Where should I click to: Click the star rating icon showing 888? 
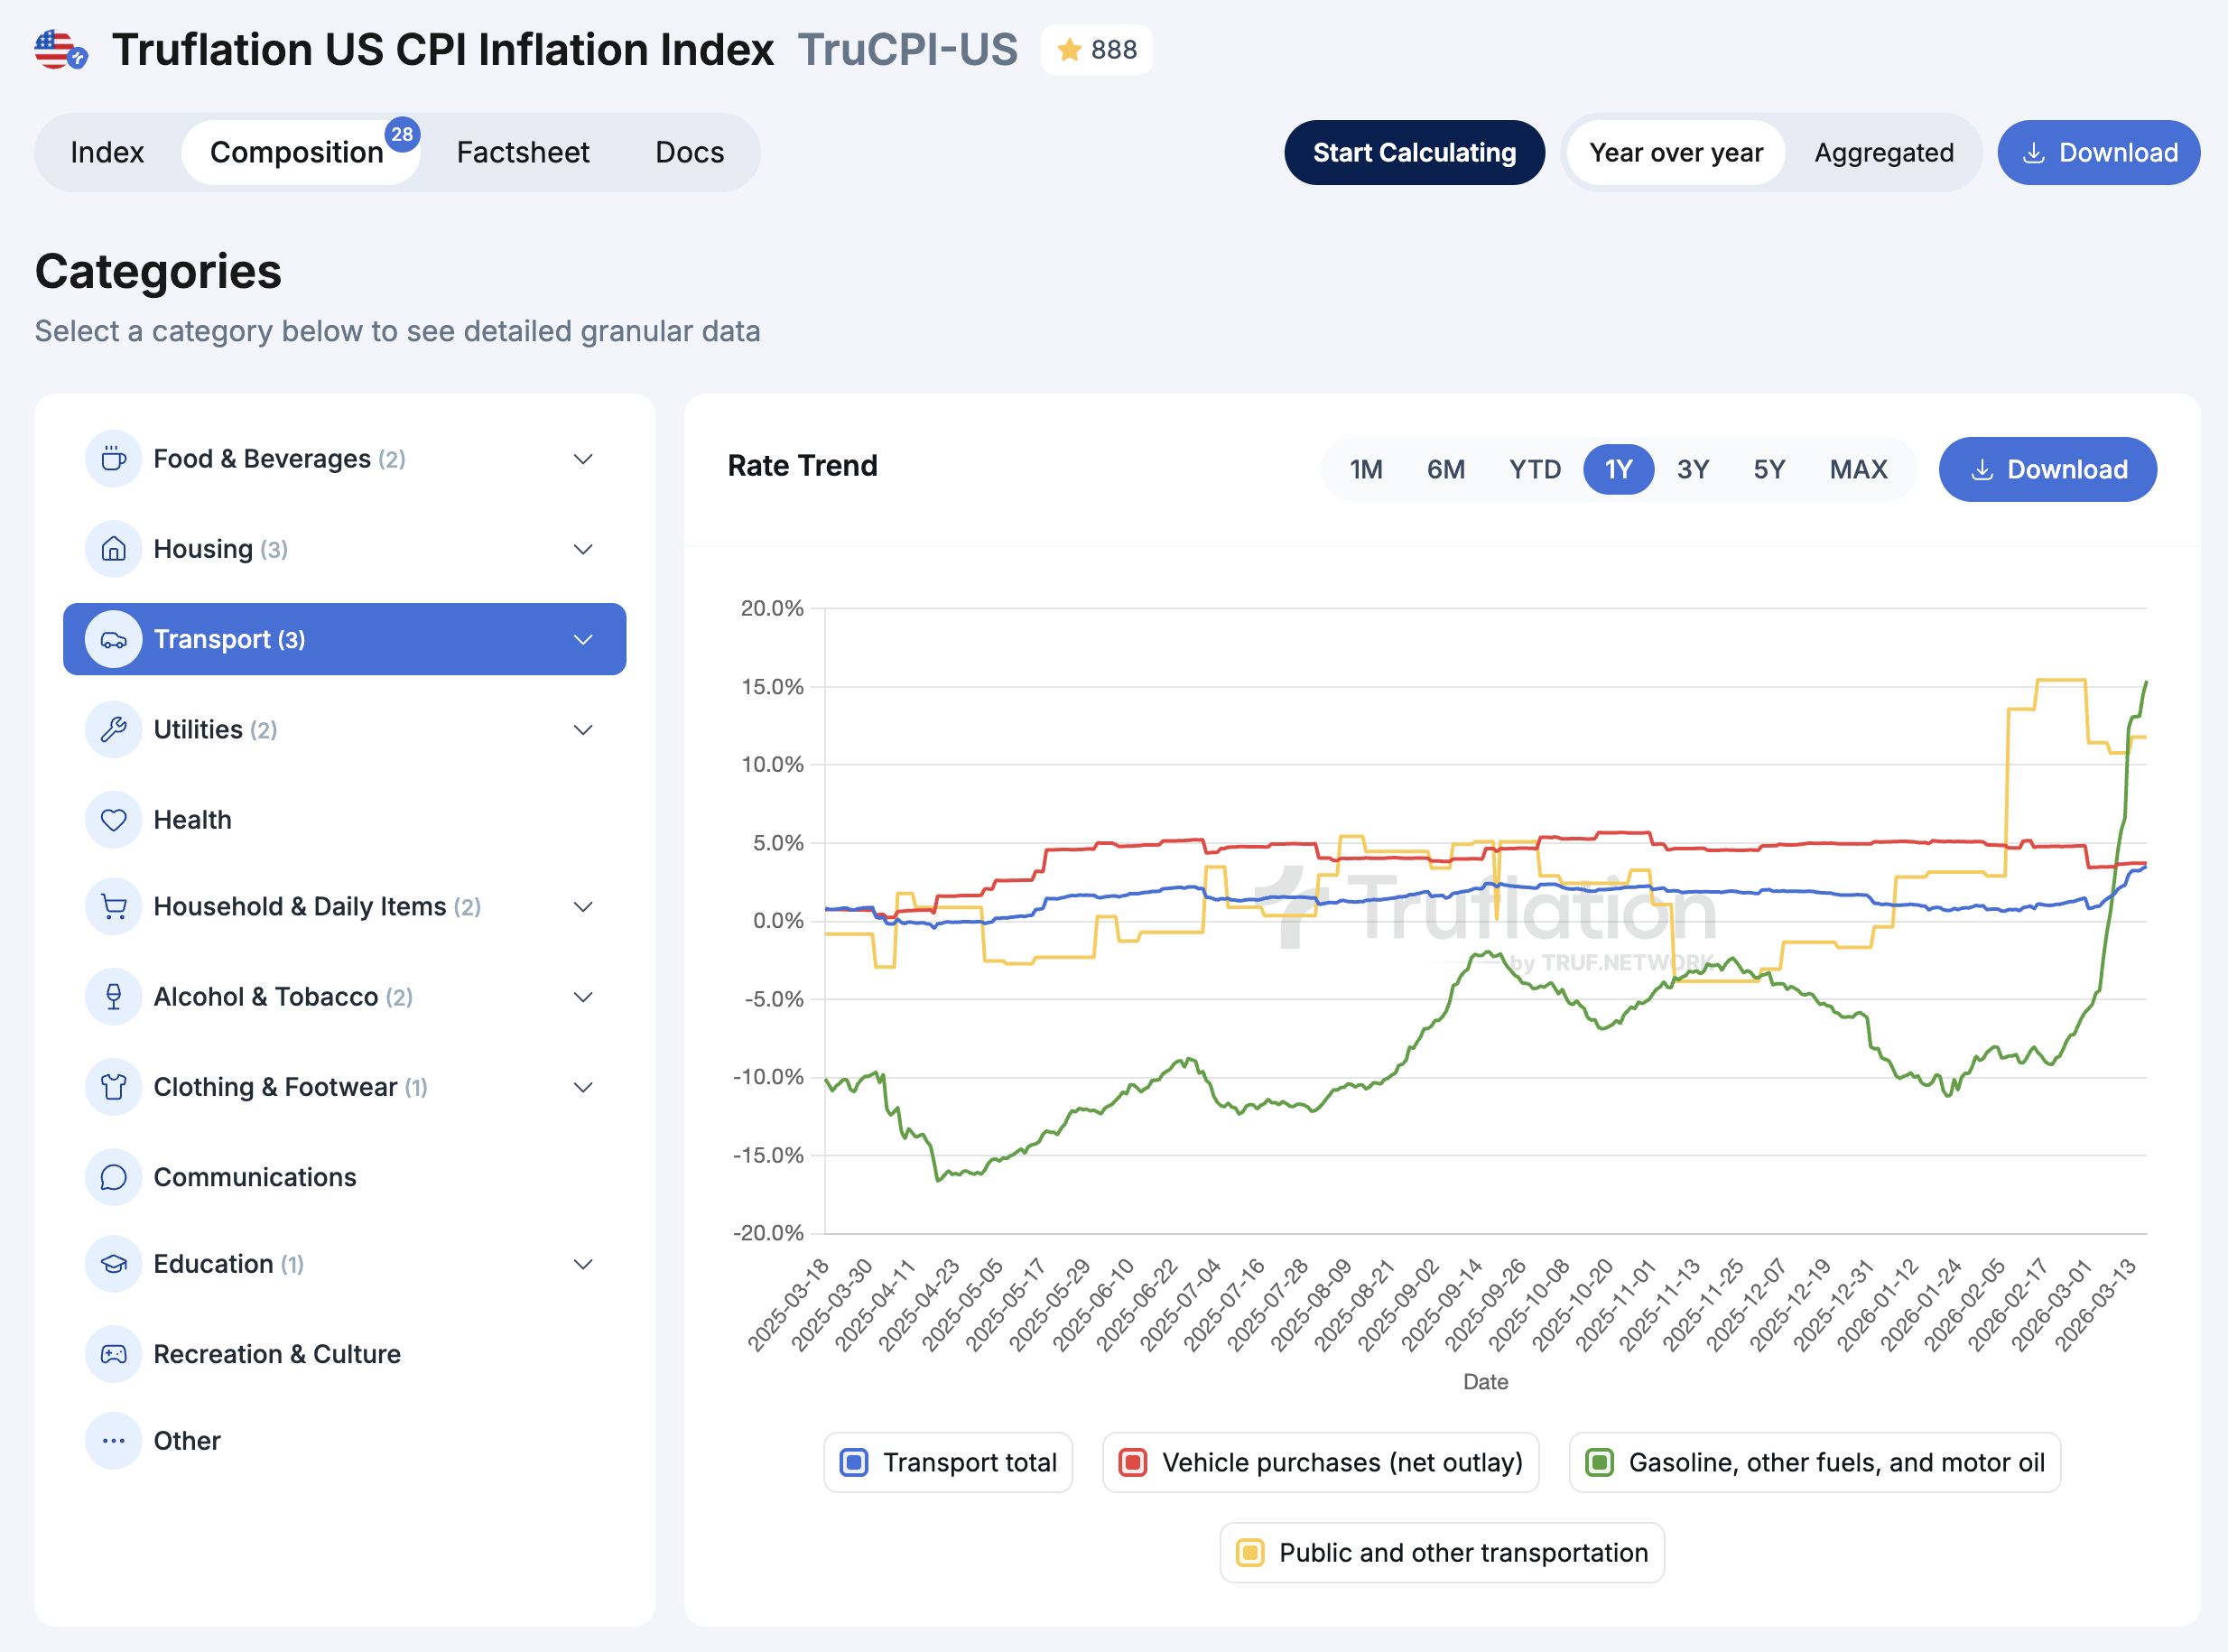click(x=1069, y=50)
